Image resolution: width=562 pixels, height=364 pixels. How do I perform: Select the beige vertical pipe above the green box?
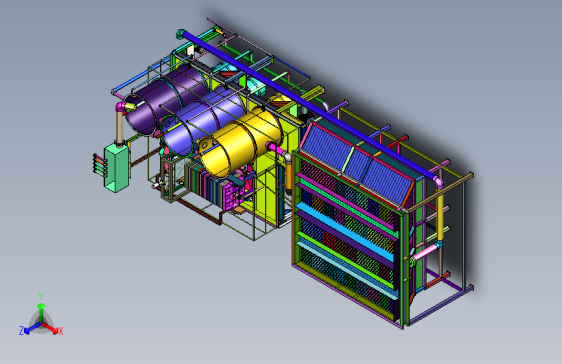pos(120,125)
